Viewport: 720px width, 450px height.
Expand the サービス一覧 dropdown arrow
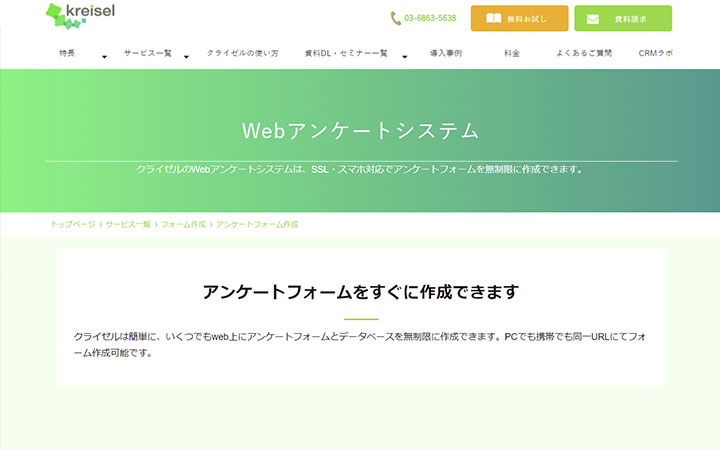click(186, 57)
